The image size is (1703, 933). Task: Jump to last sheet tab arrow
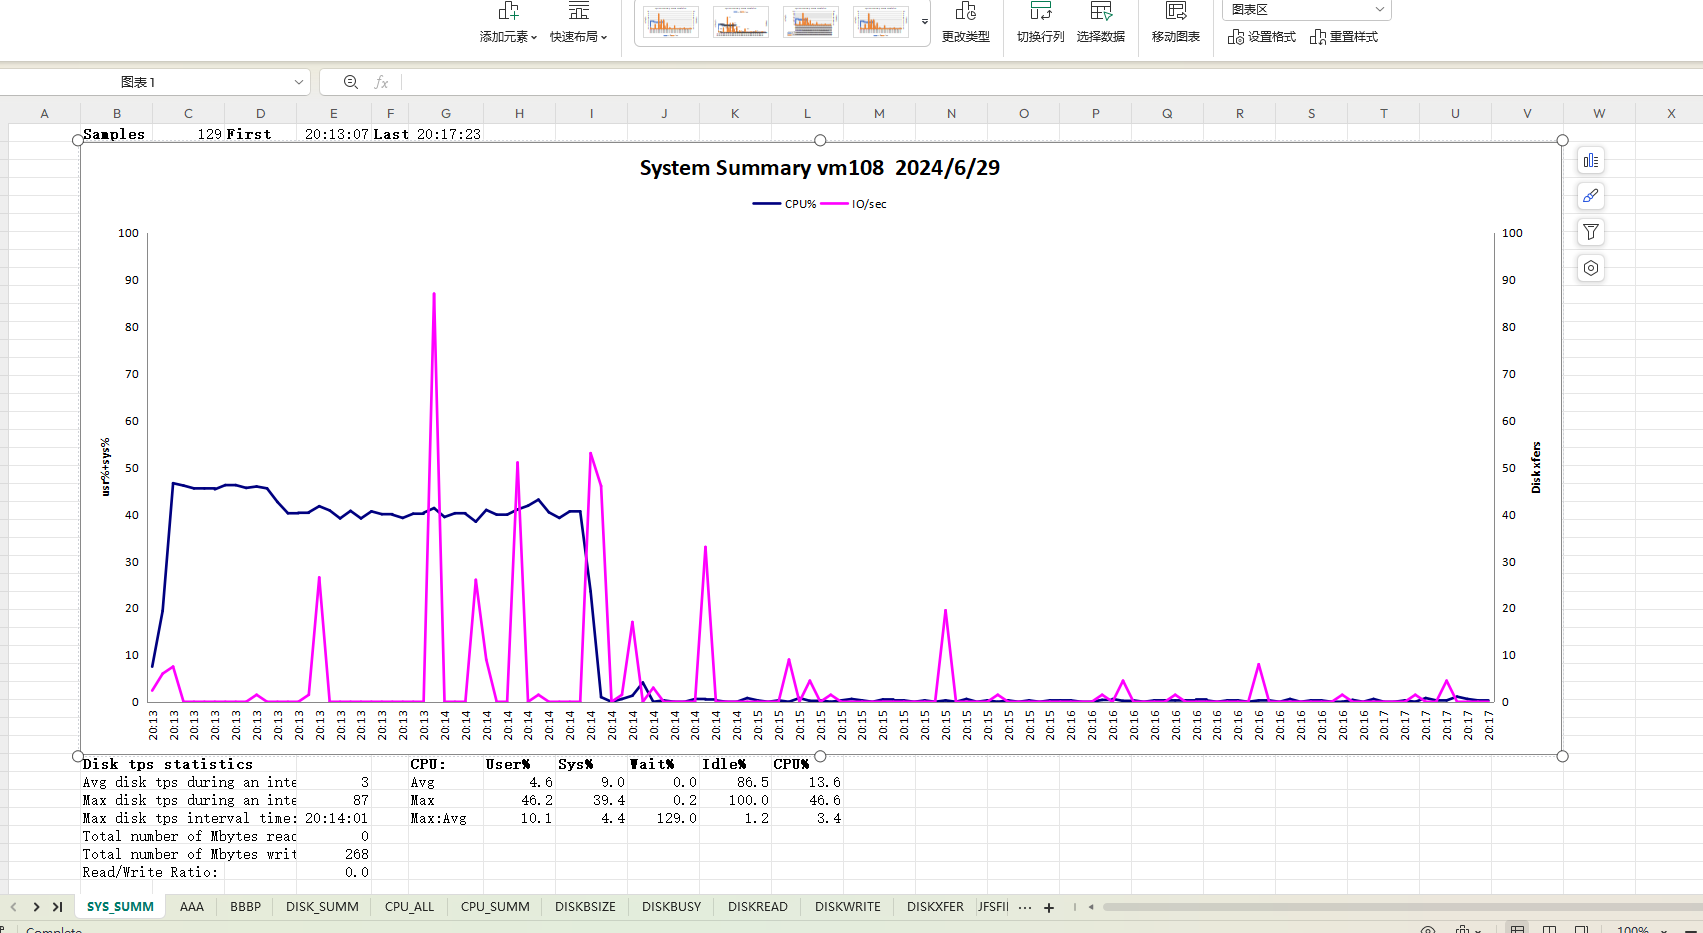(58, 907)
